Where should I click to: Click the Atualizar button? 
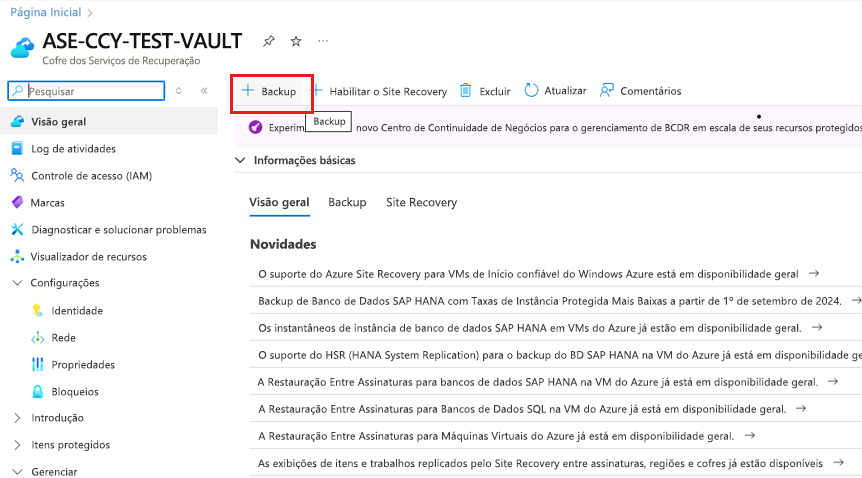tap(555, 91)
